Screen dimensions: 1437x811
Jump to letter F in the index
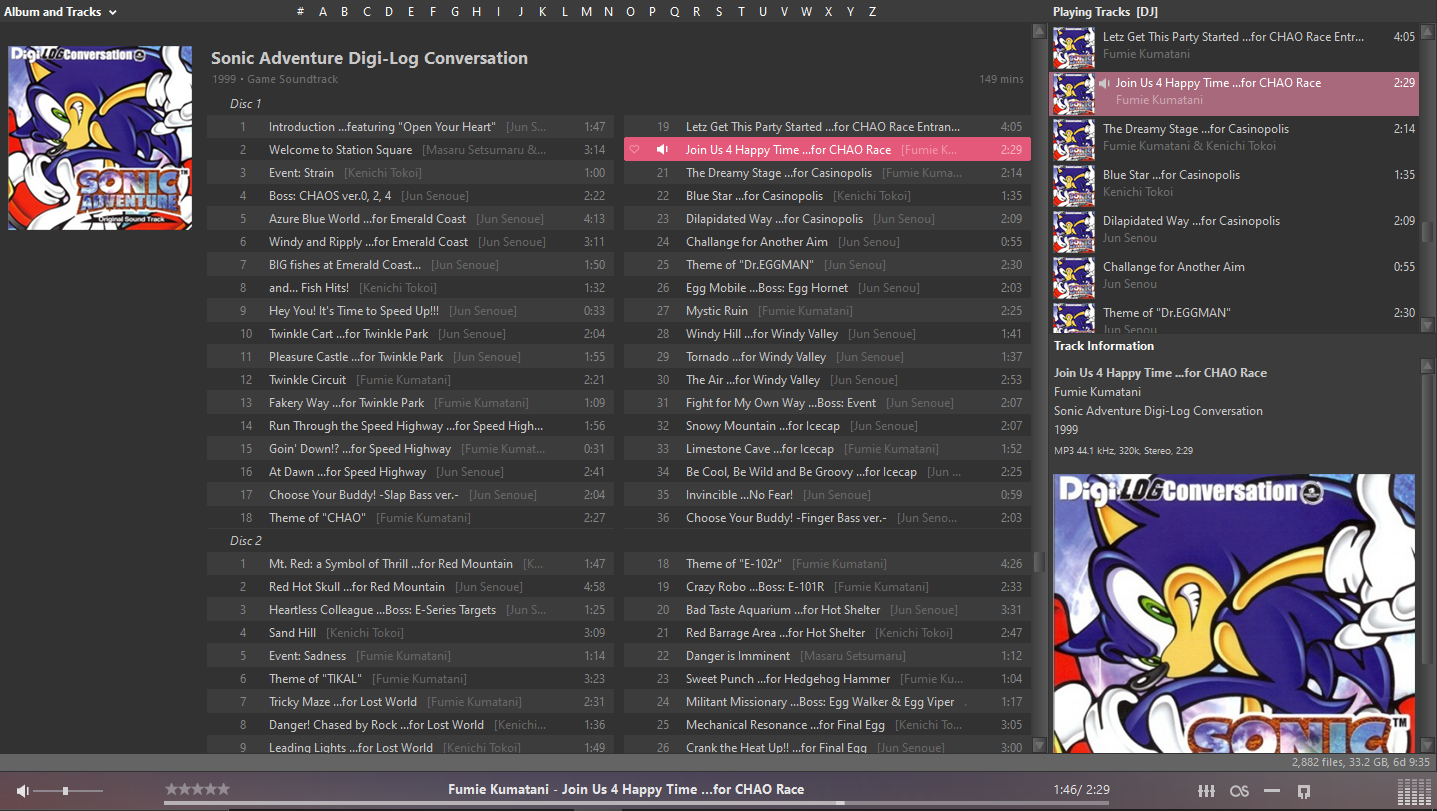click(433, 12)
